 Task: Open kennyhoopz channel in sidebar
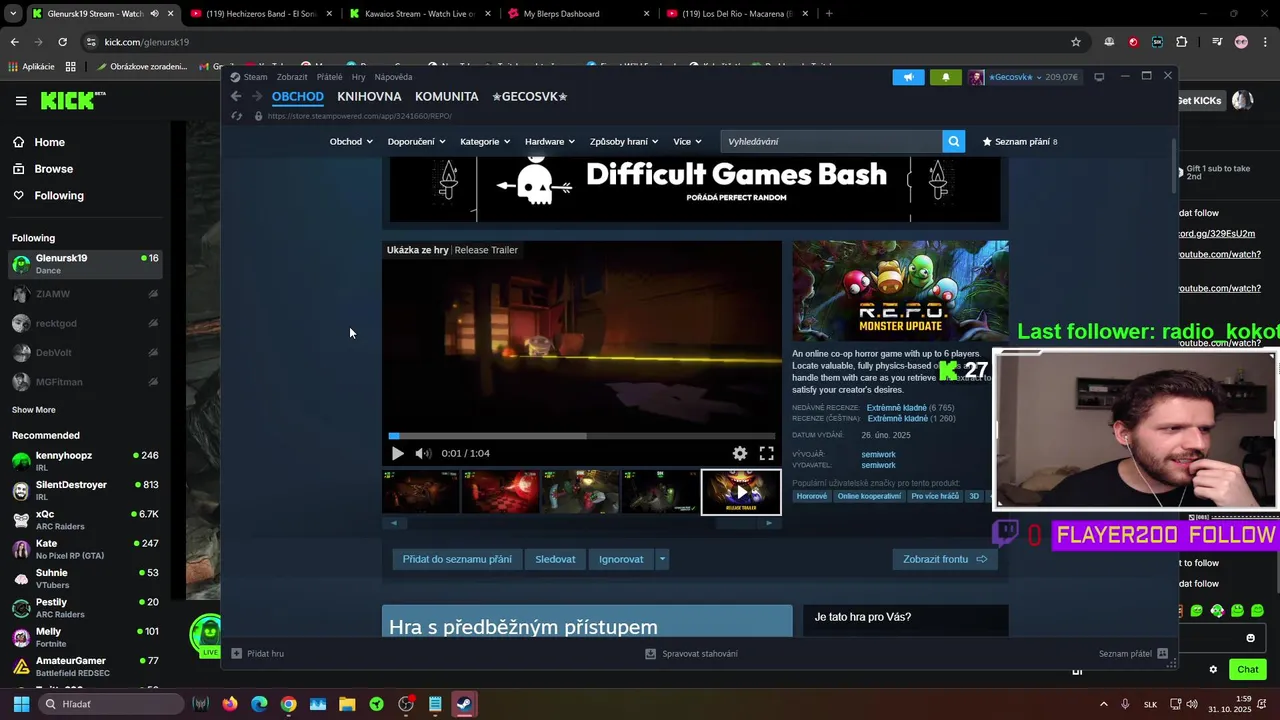pos(85,461)
